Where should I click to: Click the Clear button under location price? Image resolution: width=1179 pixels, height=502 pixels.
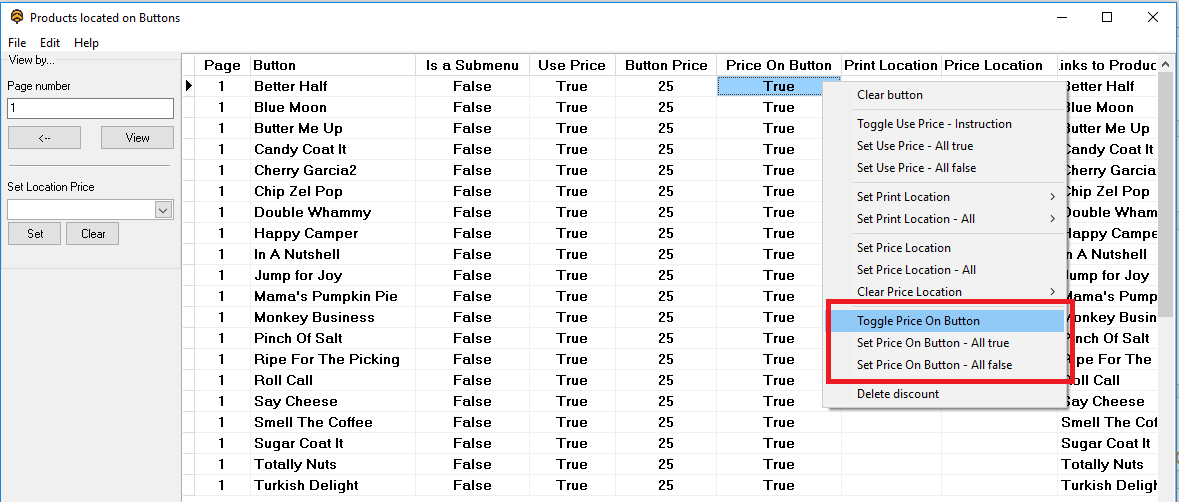pyautogui.click(x=93, y=234)
